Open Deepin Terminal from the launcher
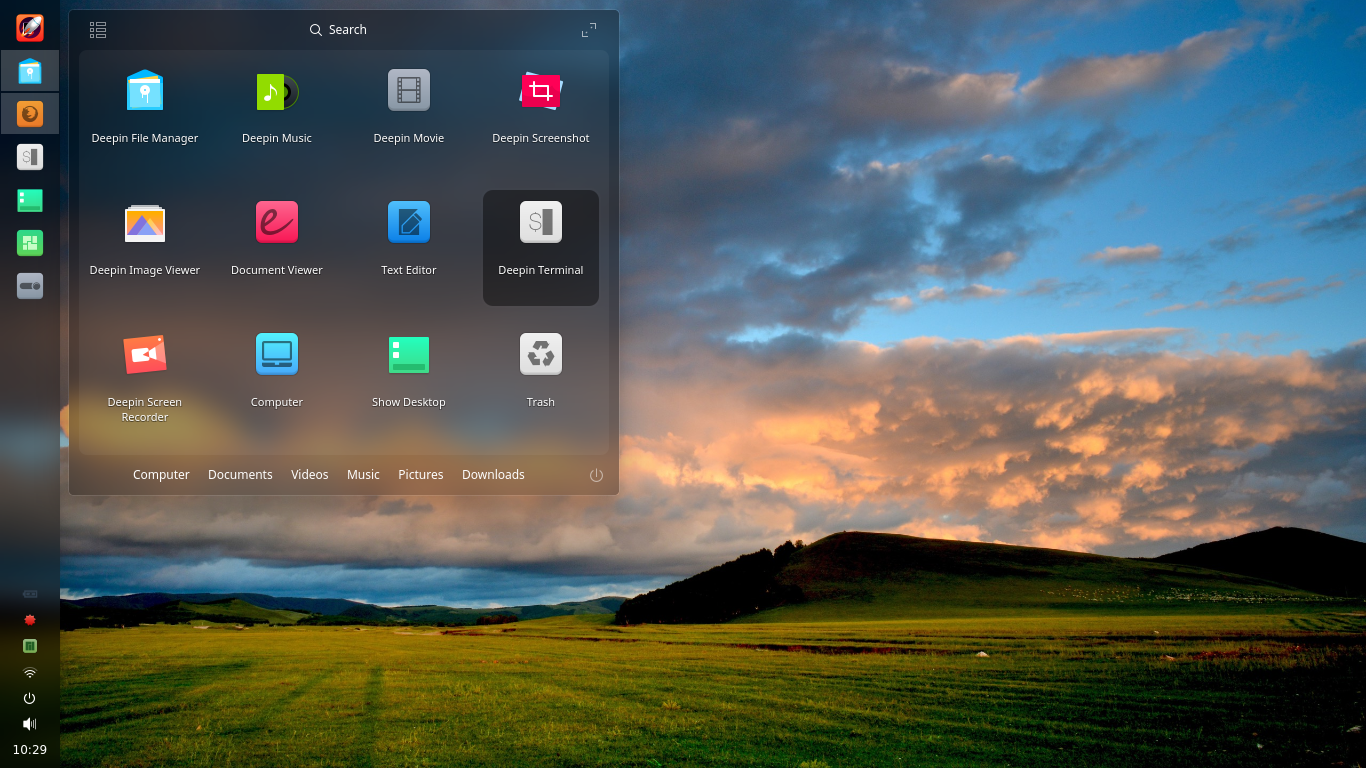The height and width of the screenshot is (768, 1366). 540,222
